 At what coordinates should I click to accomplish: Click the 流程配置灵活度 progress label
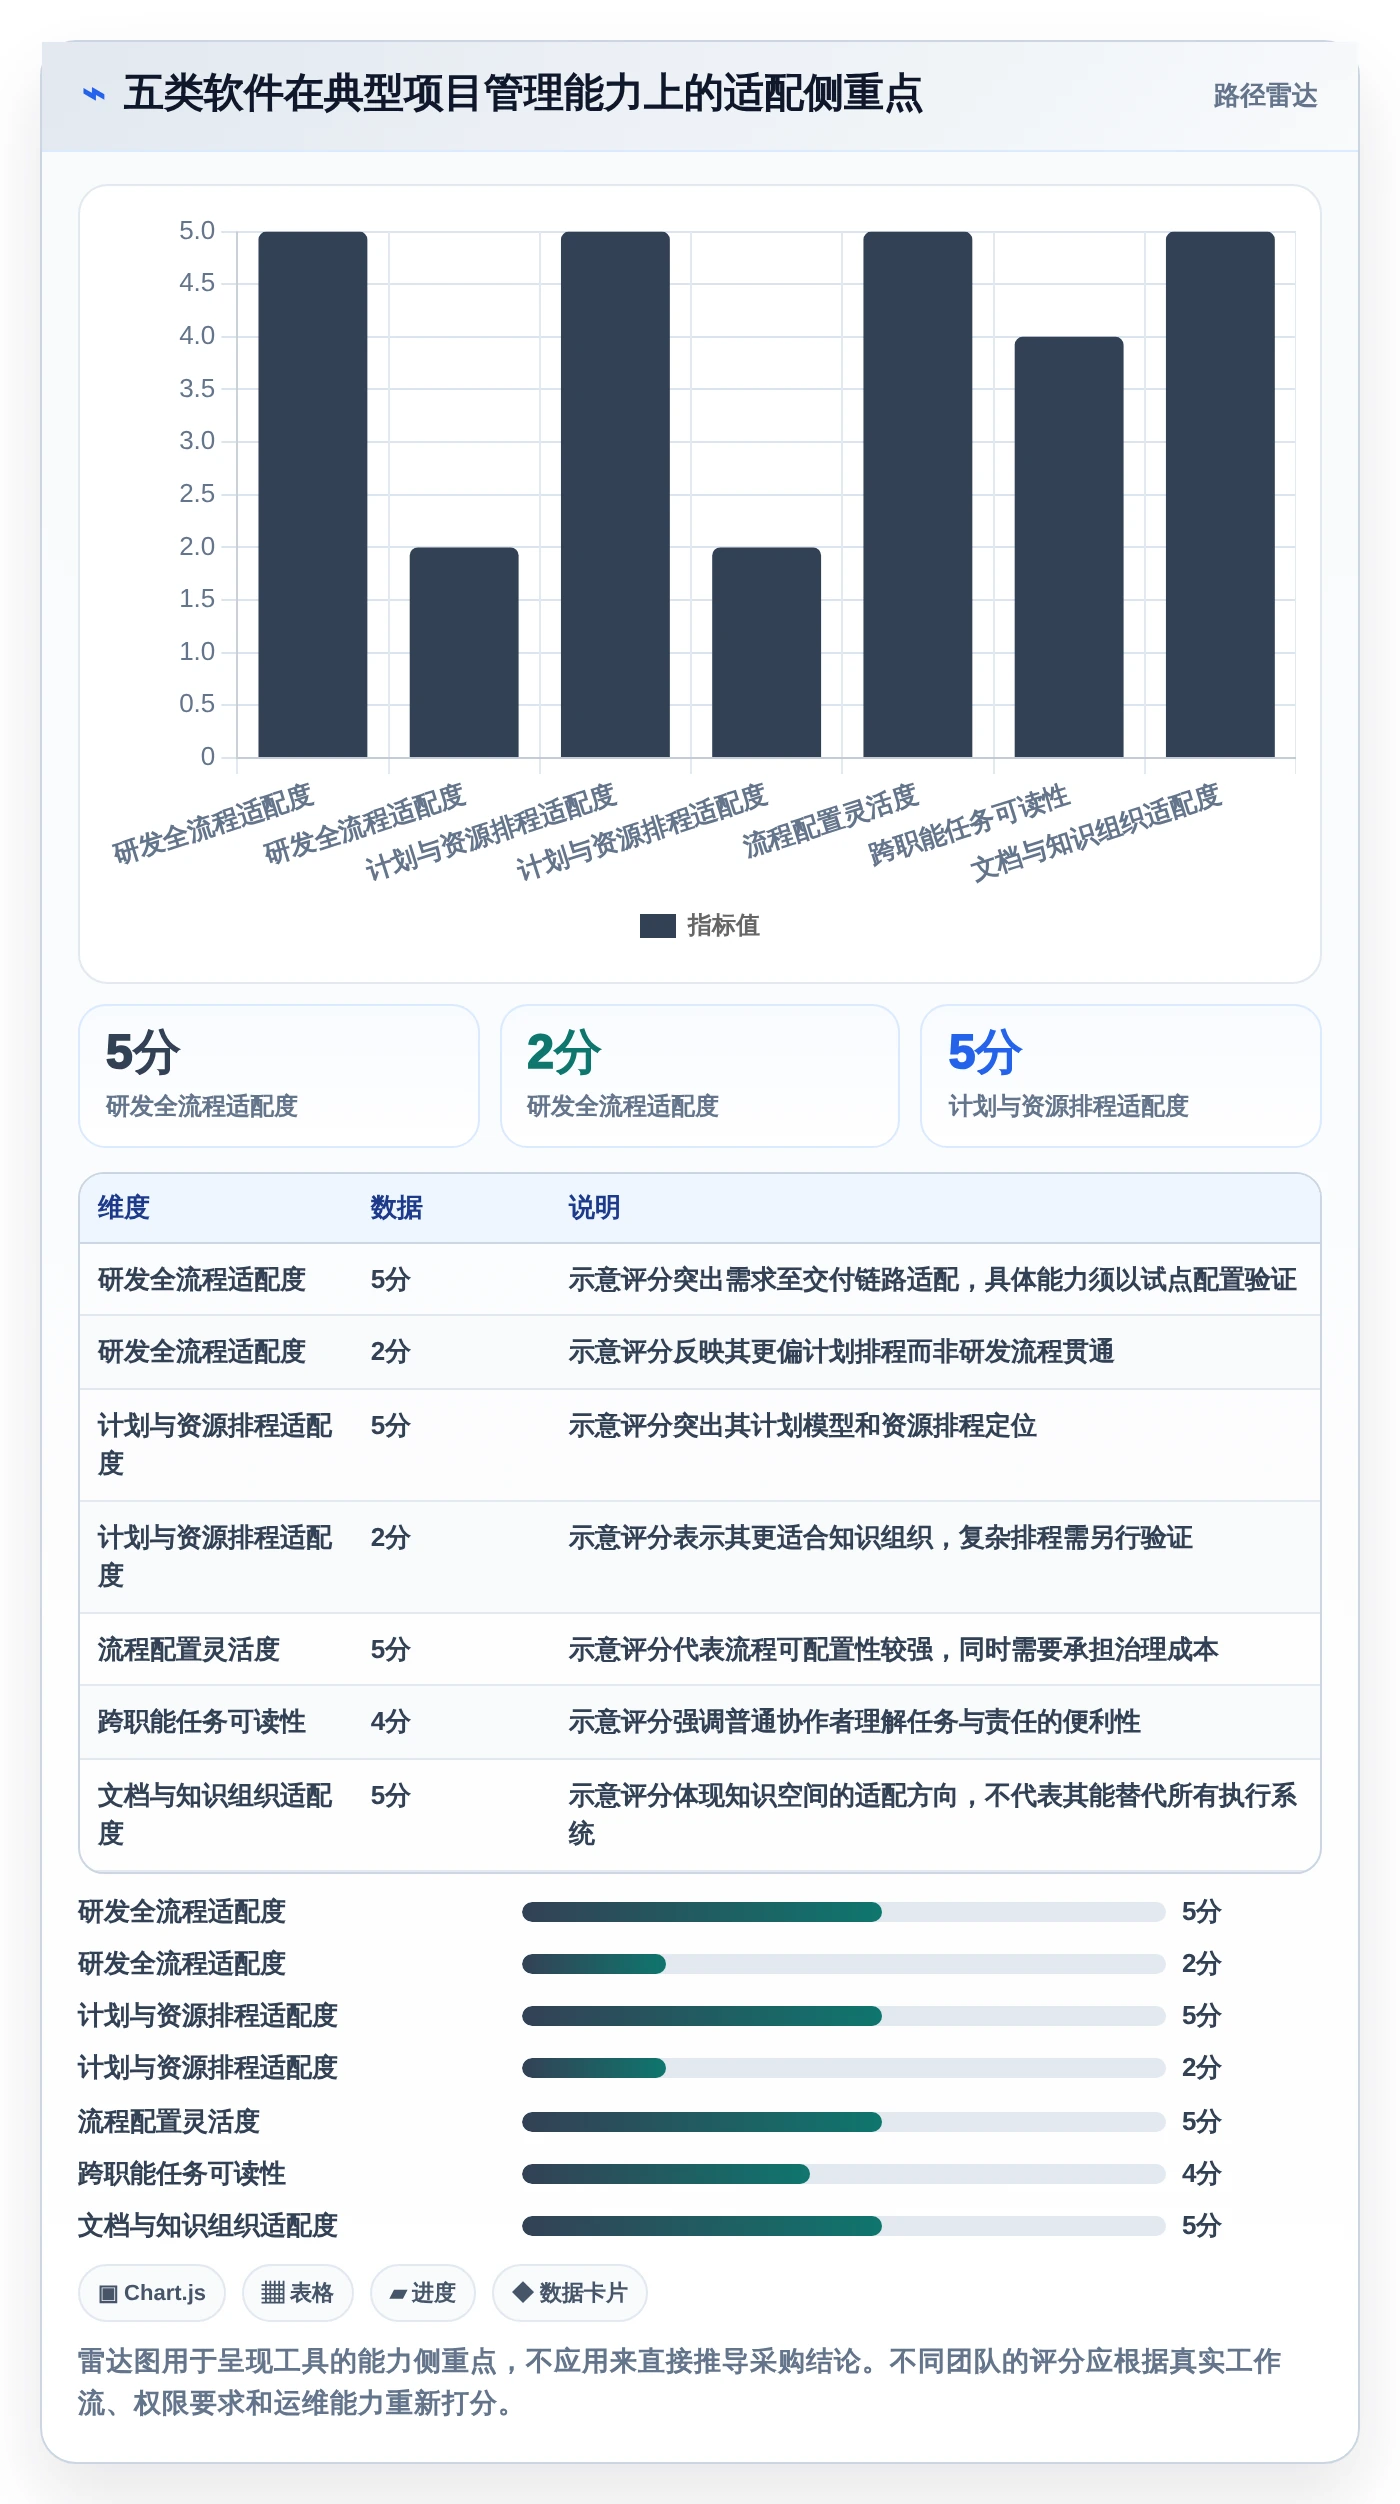pyautogui.click(x=169, y=2122)
